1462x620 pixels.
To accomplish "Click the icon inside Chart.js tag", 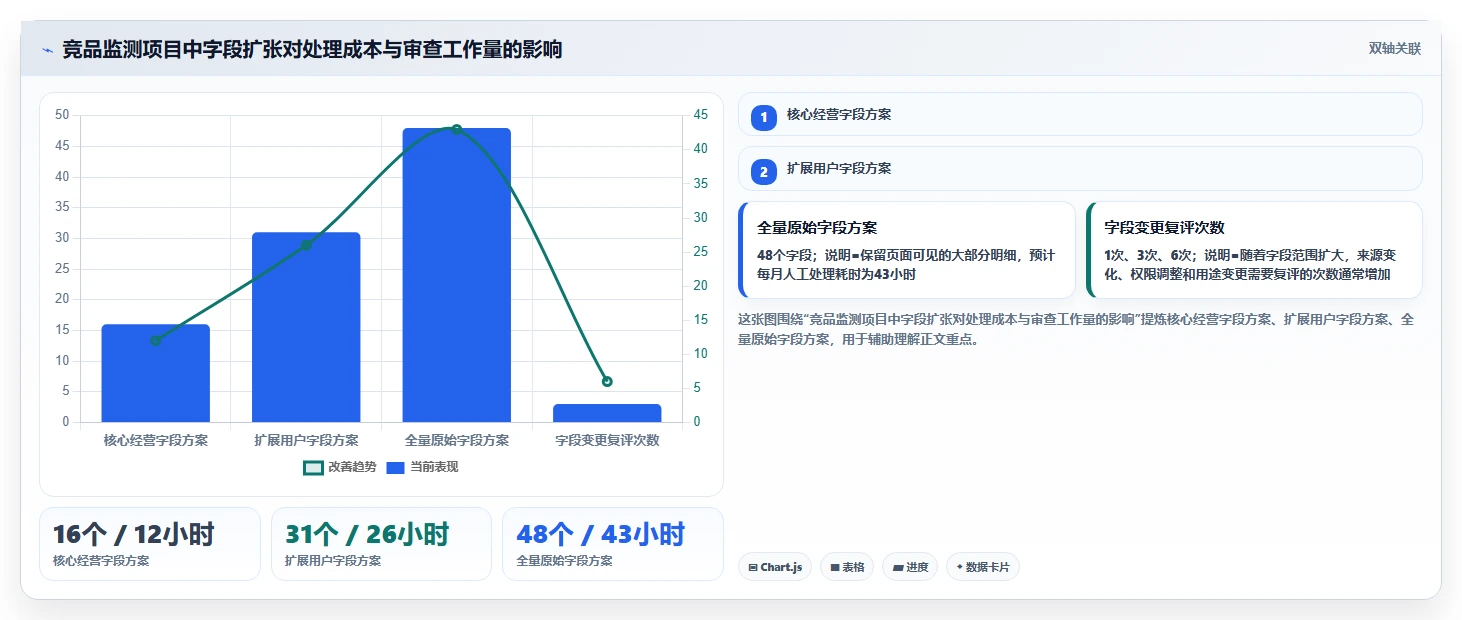I will tap(753, 567).
